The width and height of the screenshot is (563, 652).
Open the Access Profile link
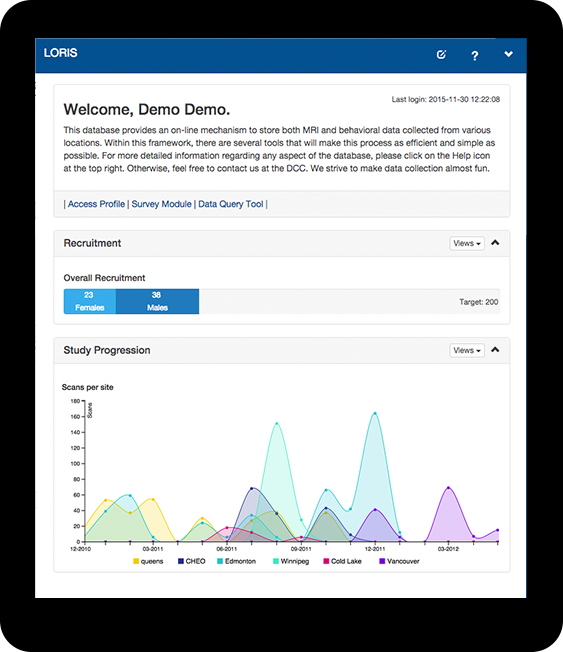[x=96, y=204]
